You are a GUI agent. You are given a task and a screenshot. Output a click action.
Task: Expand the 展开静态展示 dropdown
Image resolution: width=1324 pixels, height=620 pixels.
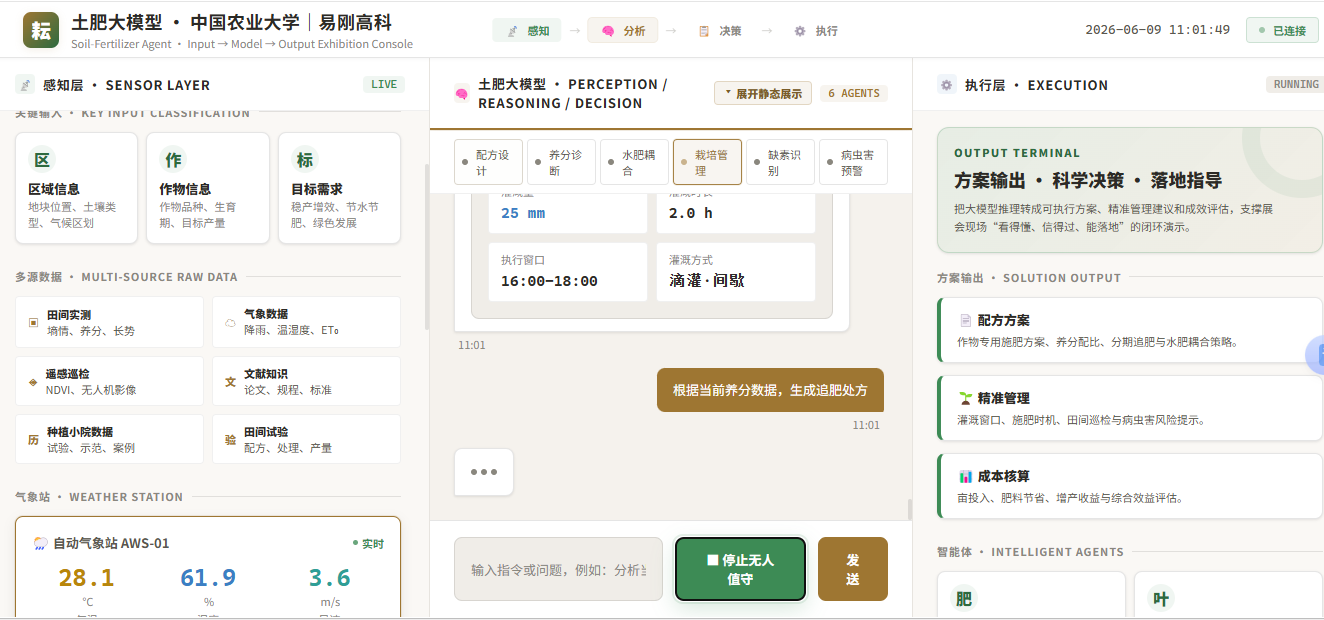[x=763, y=93]
